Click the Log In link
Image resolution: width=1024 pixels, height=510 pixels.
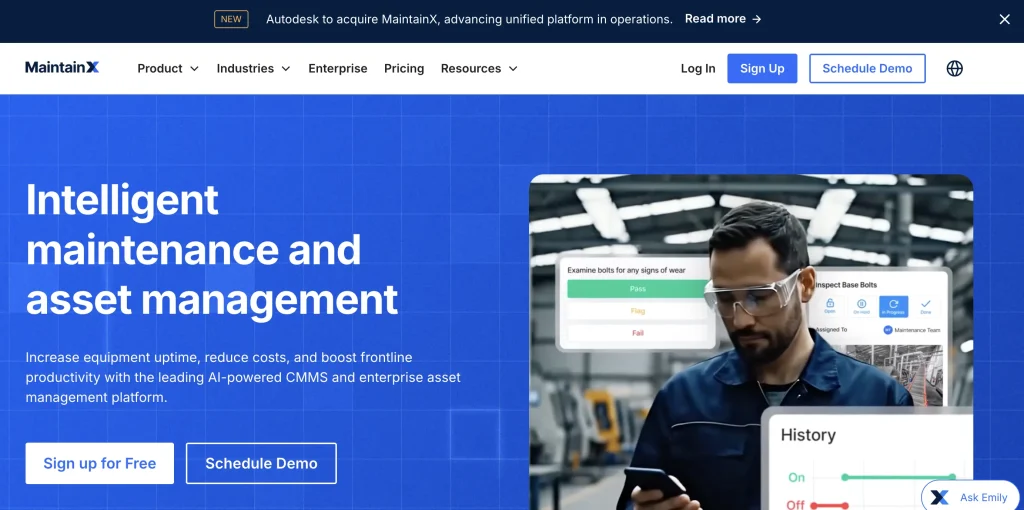[x=697, y=69]
